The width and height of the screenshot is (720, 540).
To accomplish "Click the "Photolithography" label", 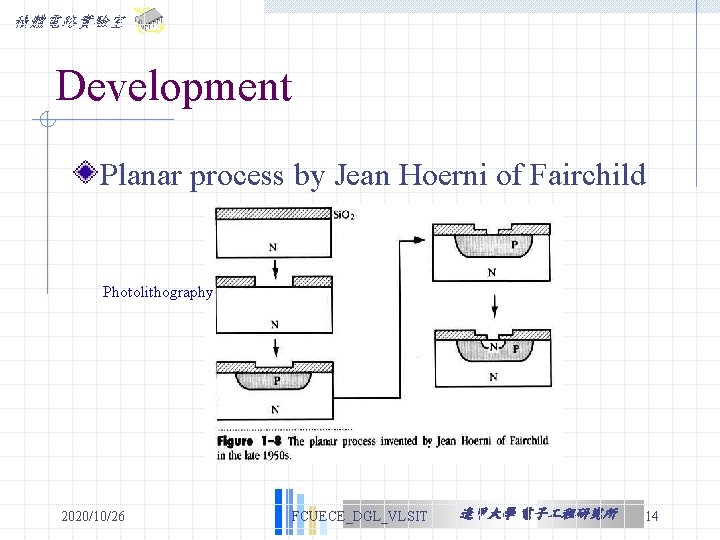I will point(158,292).
